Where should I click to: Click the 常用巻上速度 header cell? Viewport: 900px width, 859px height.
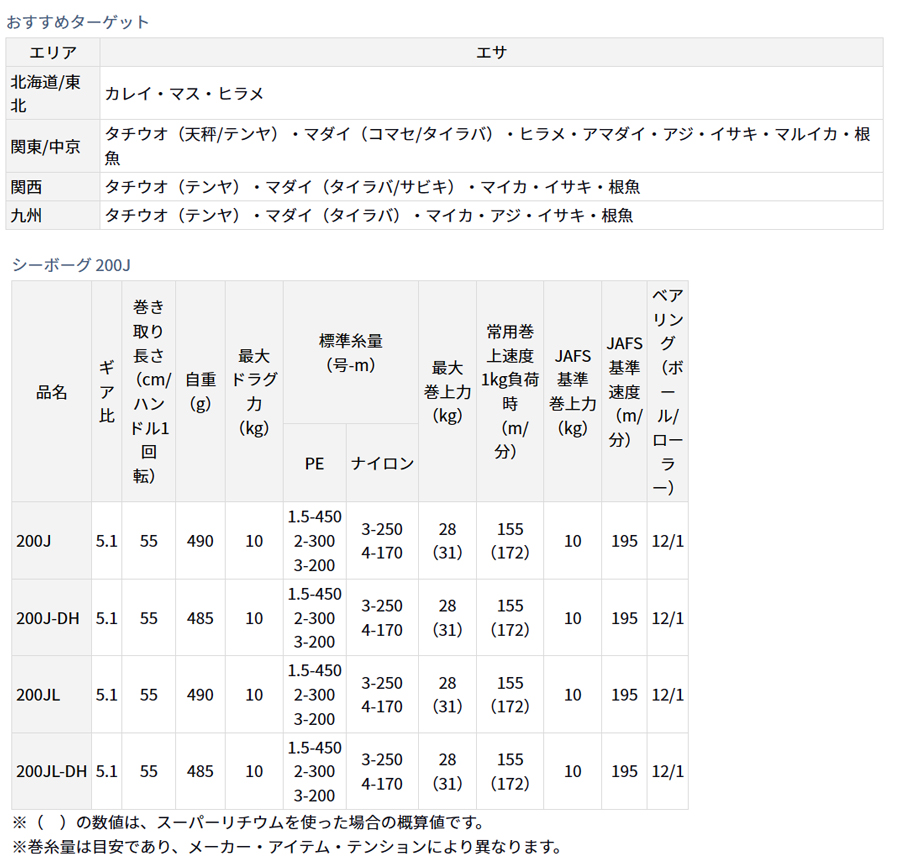510,392
